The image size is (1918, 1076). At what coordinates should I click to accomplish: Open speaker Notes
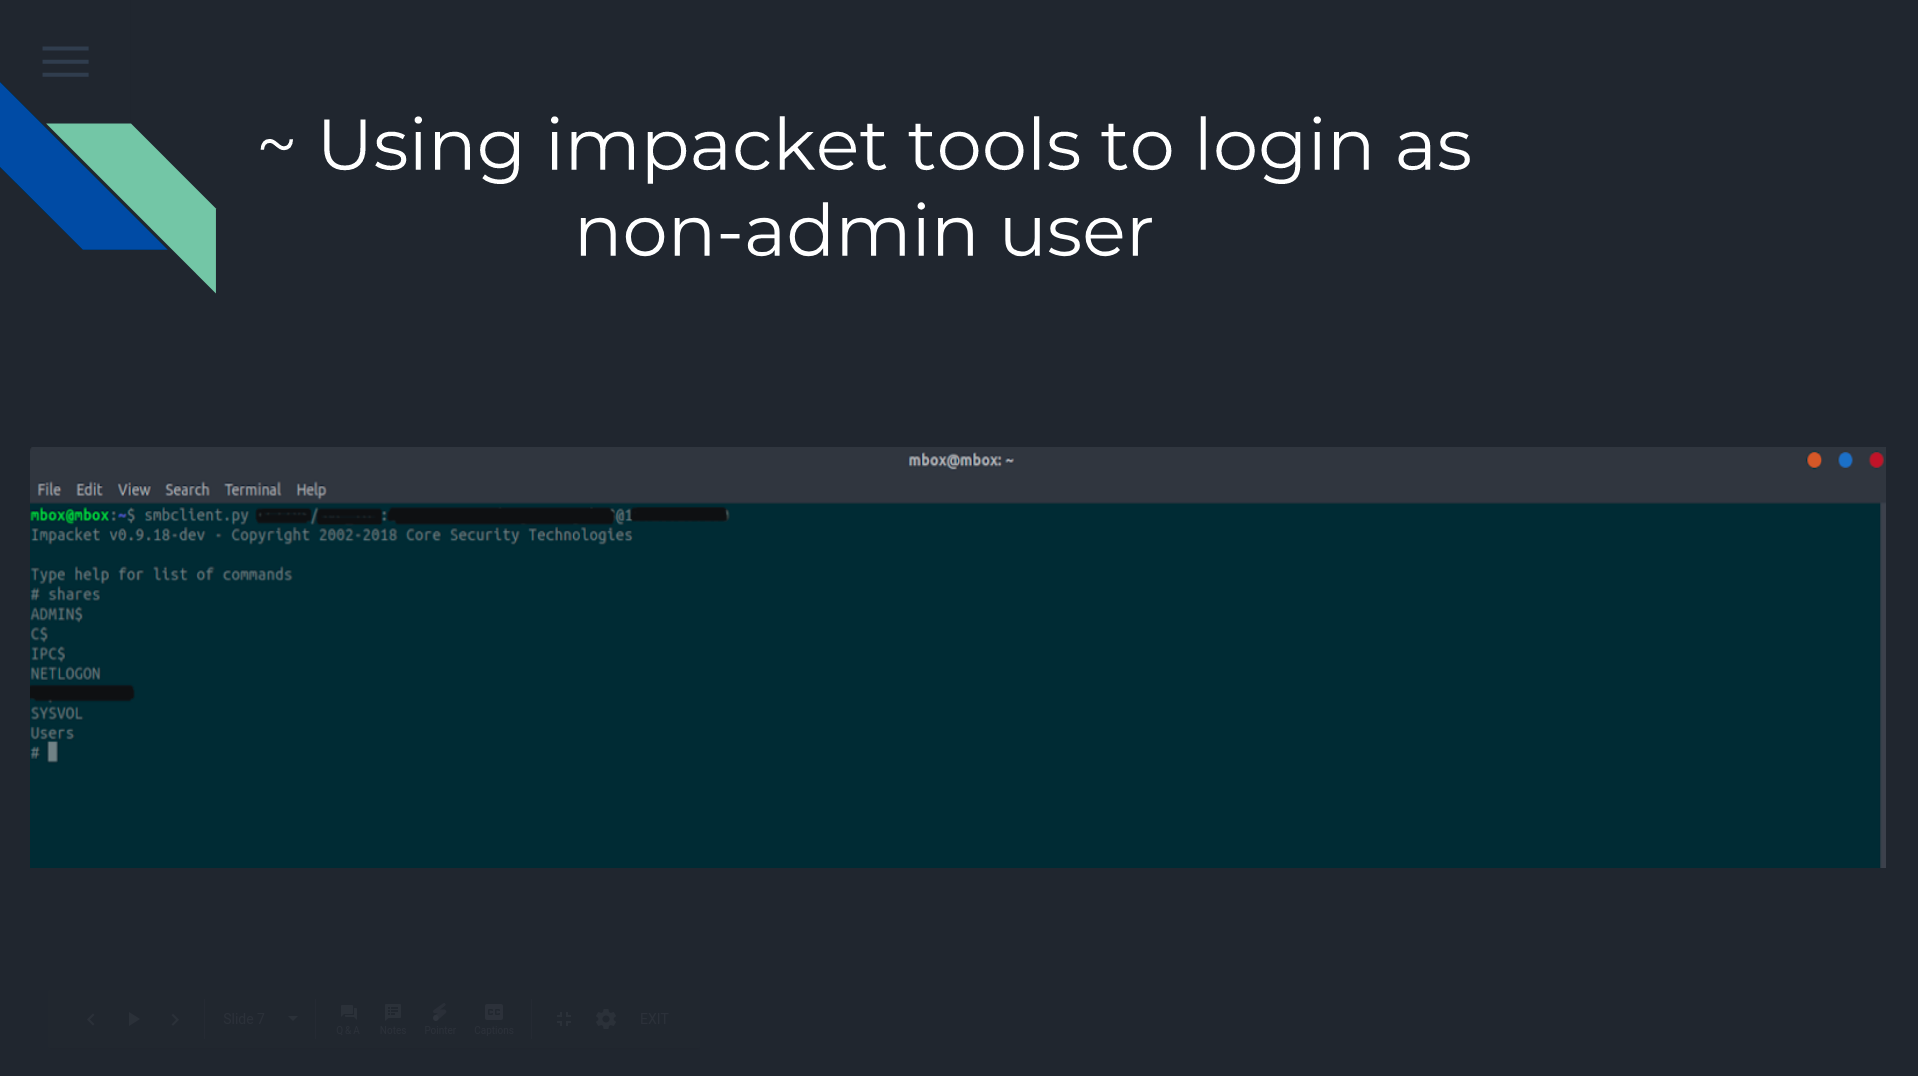[393, 1019]
